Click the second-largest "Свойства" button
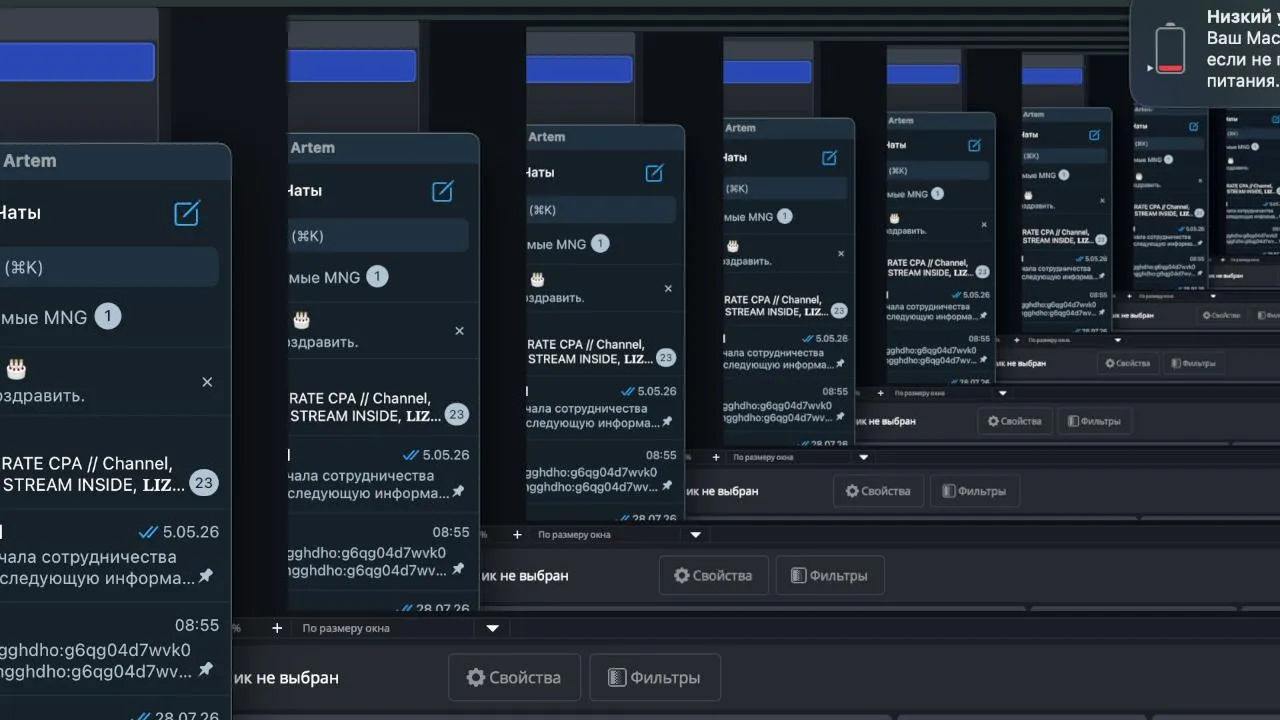The image size is (1280, 720). pos(713,575)
